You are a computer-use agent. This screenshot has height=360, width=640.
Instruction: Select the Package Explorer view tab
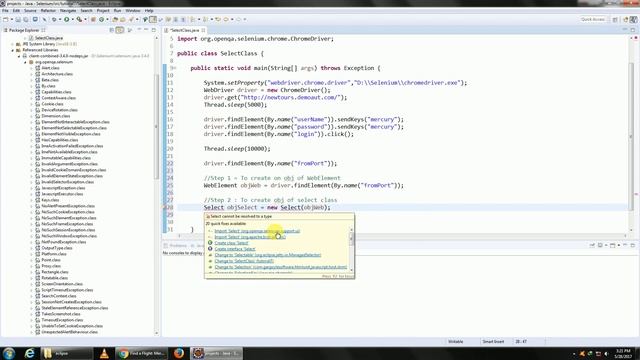(x=24, y=30)
